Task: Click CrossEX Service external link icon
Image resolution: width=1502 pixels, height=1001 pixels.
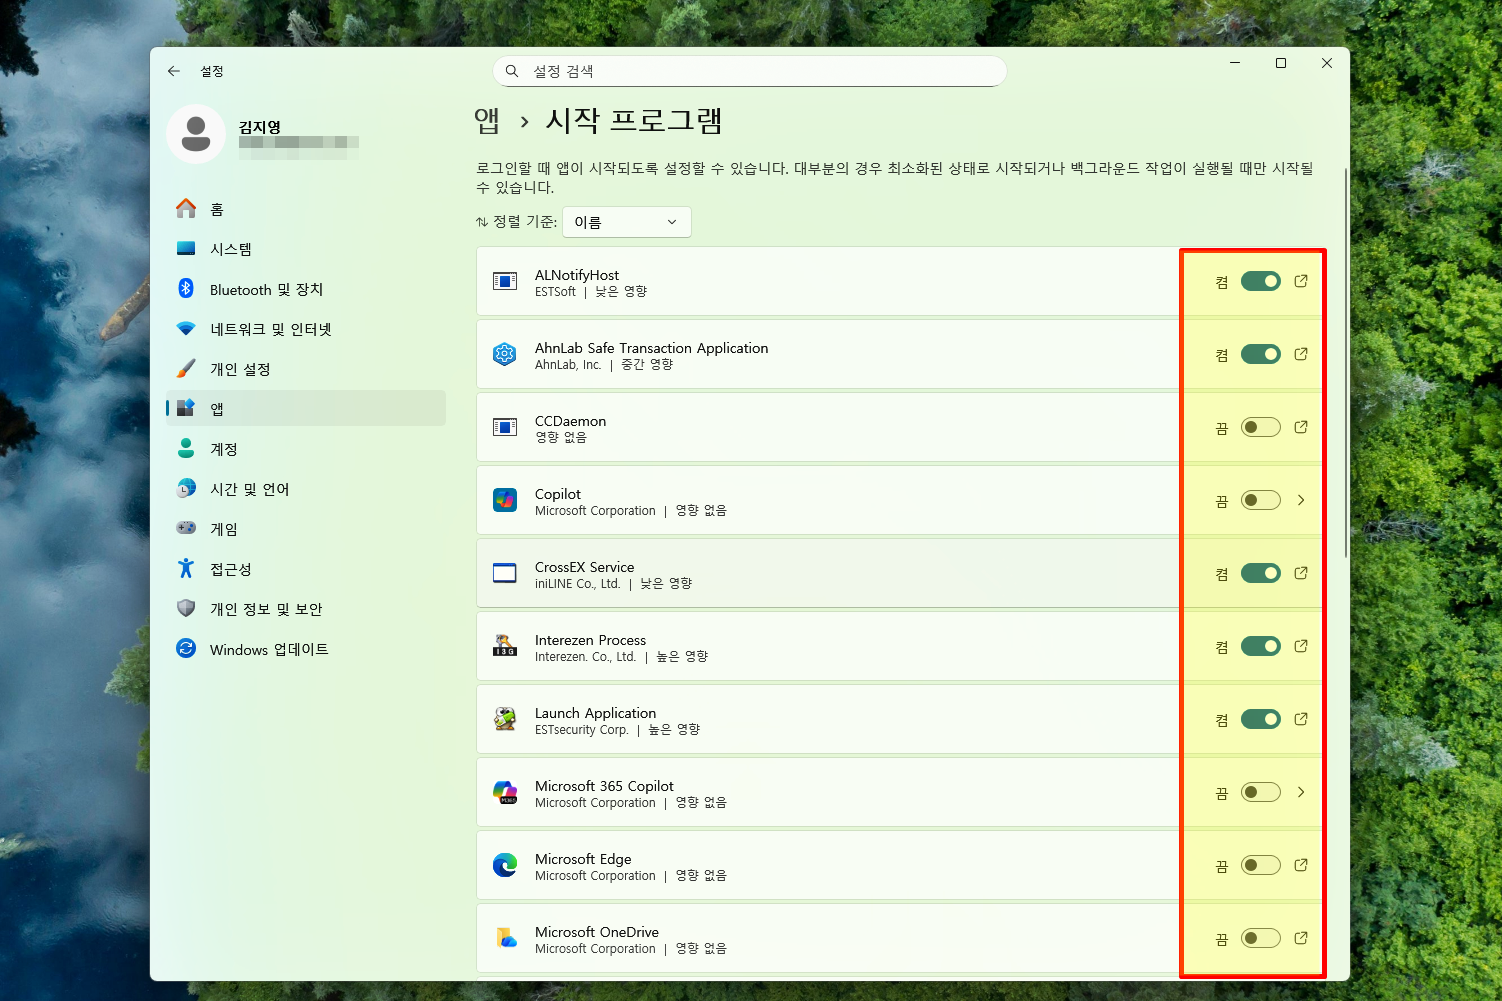Action: 1301,573
